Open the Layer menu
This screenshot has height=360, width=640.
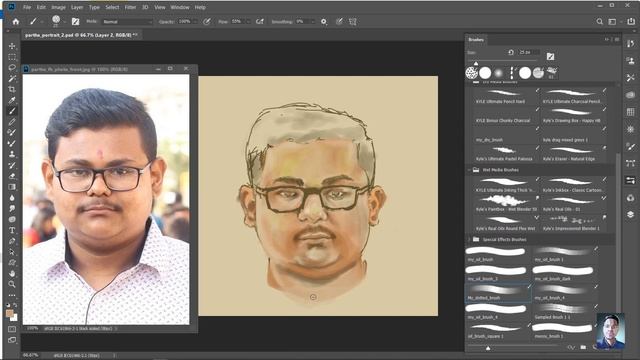tap(77, 7)
